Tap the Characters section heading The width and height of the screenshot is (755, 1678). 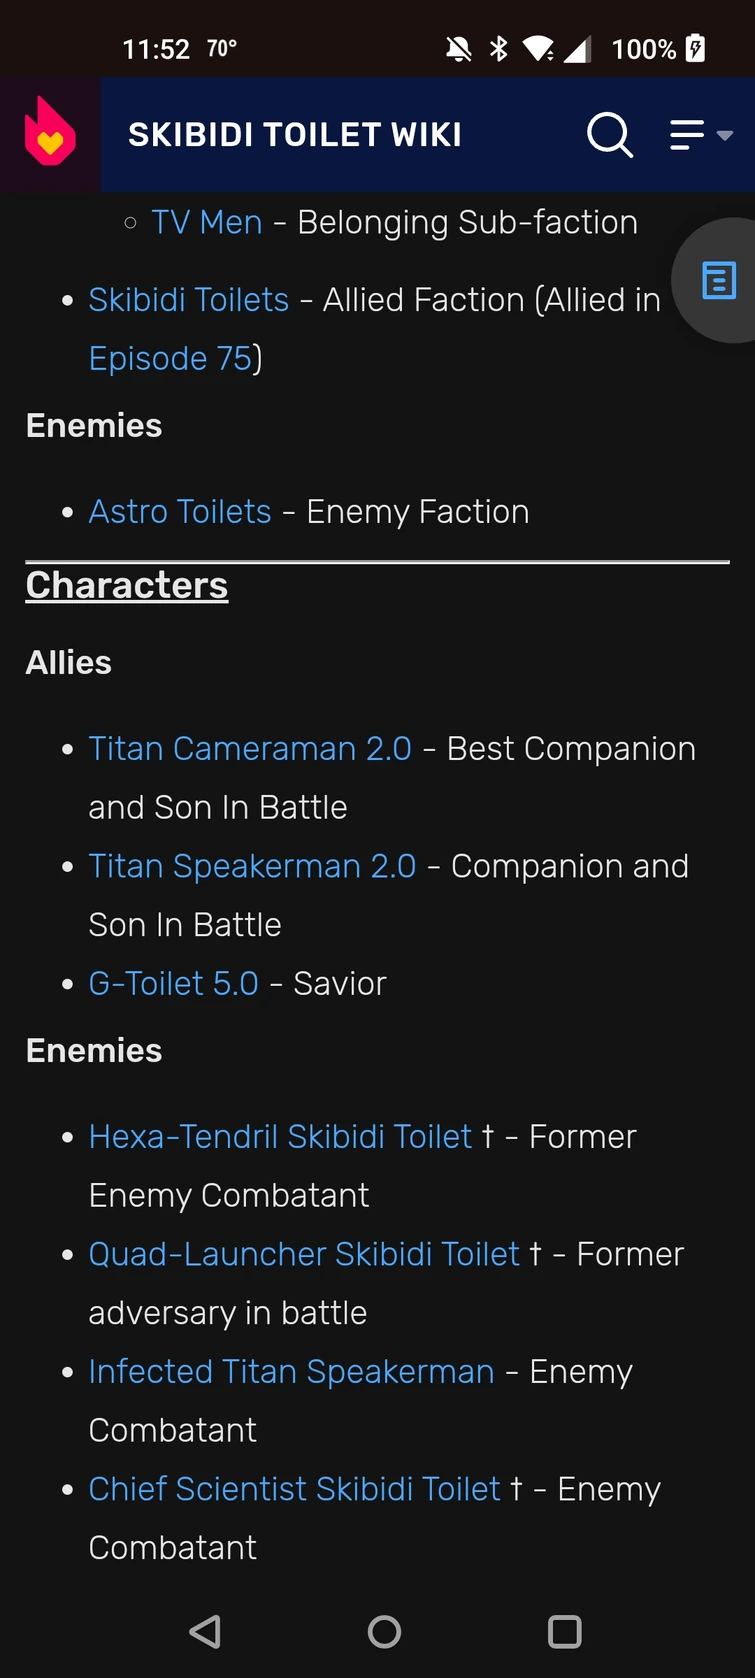(x=126, y=585)
